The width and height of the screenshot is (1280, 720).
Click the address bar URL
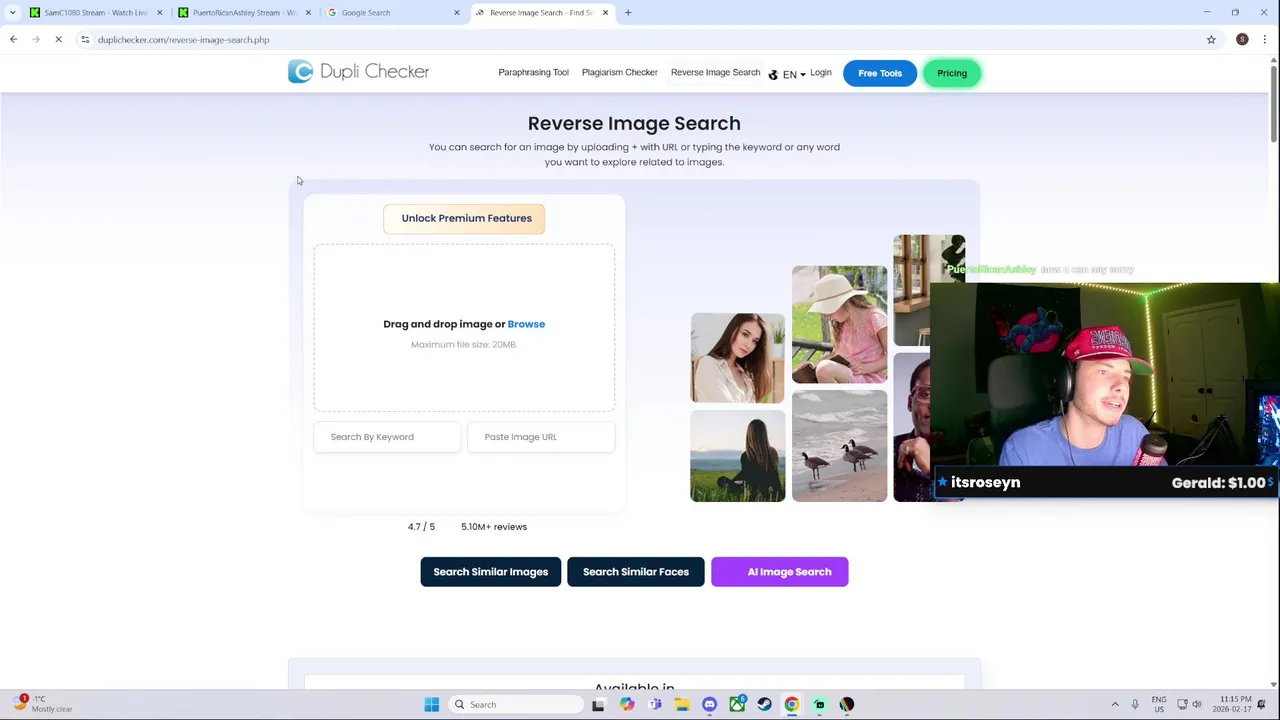point(184,40)
